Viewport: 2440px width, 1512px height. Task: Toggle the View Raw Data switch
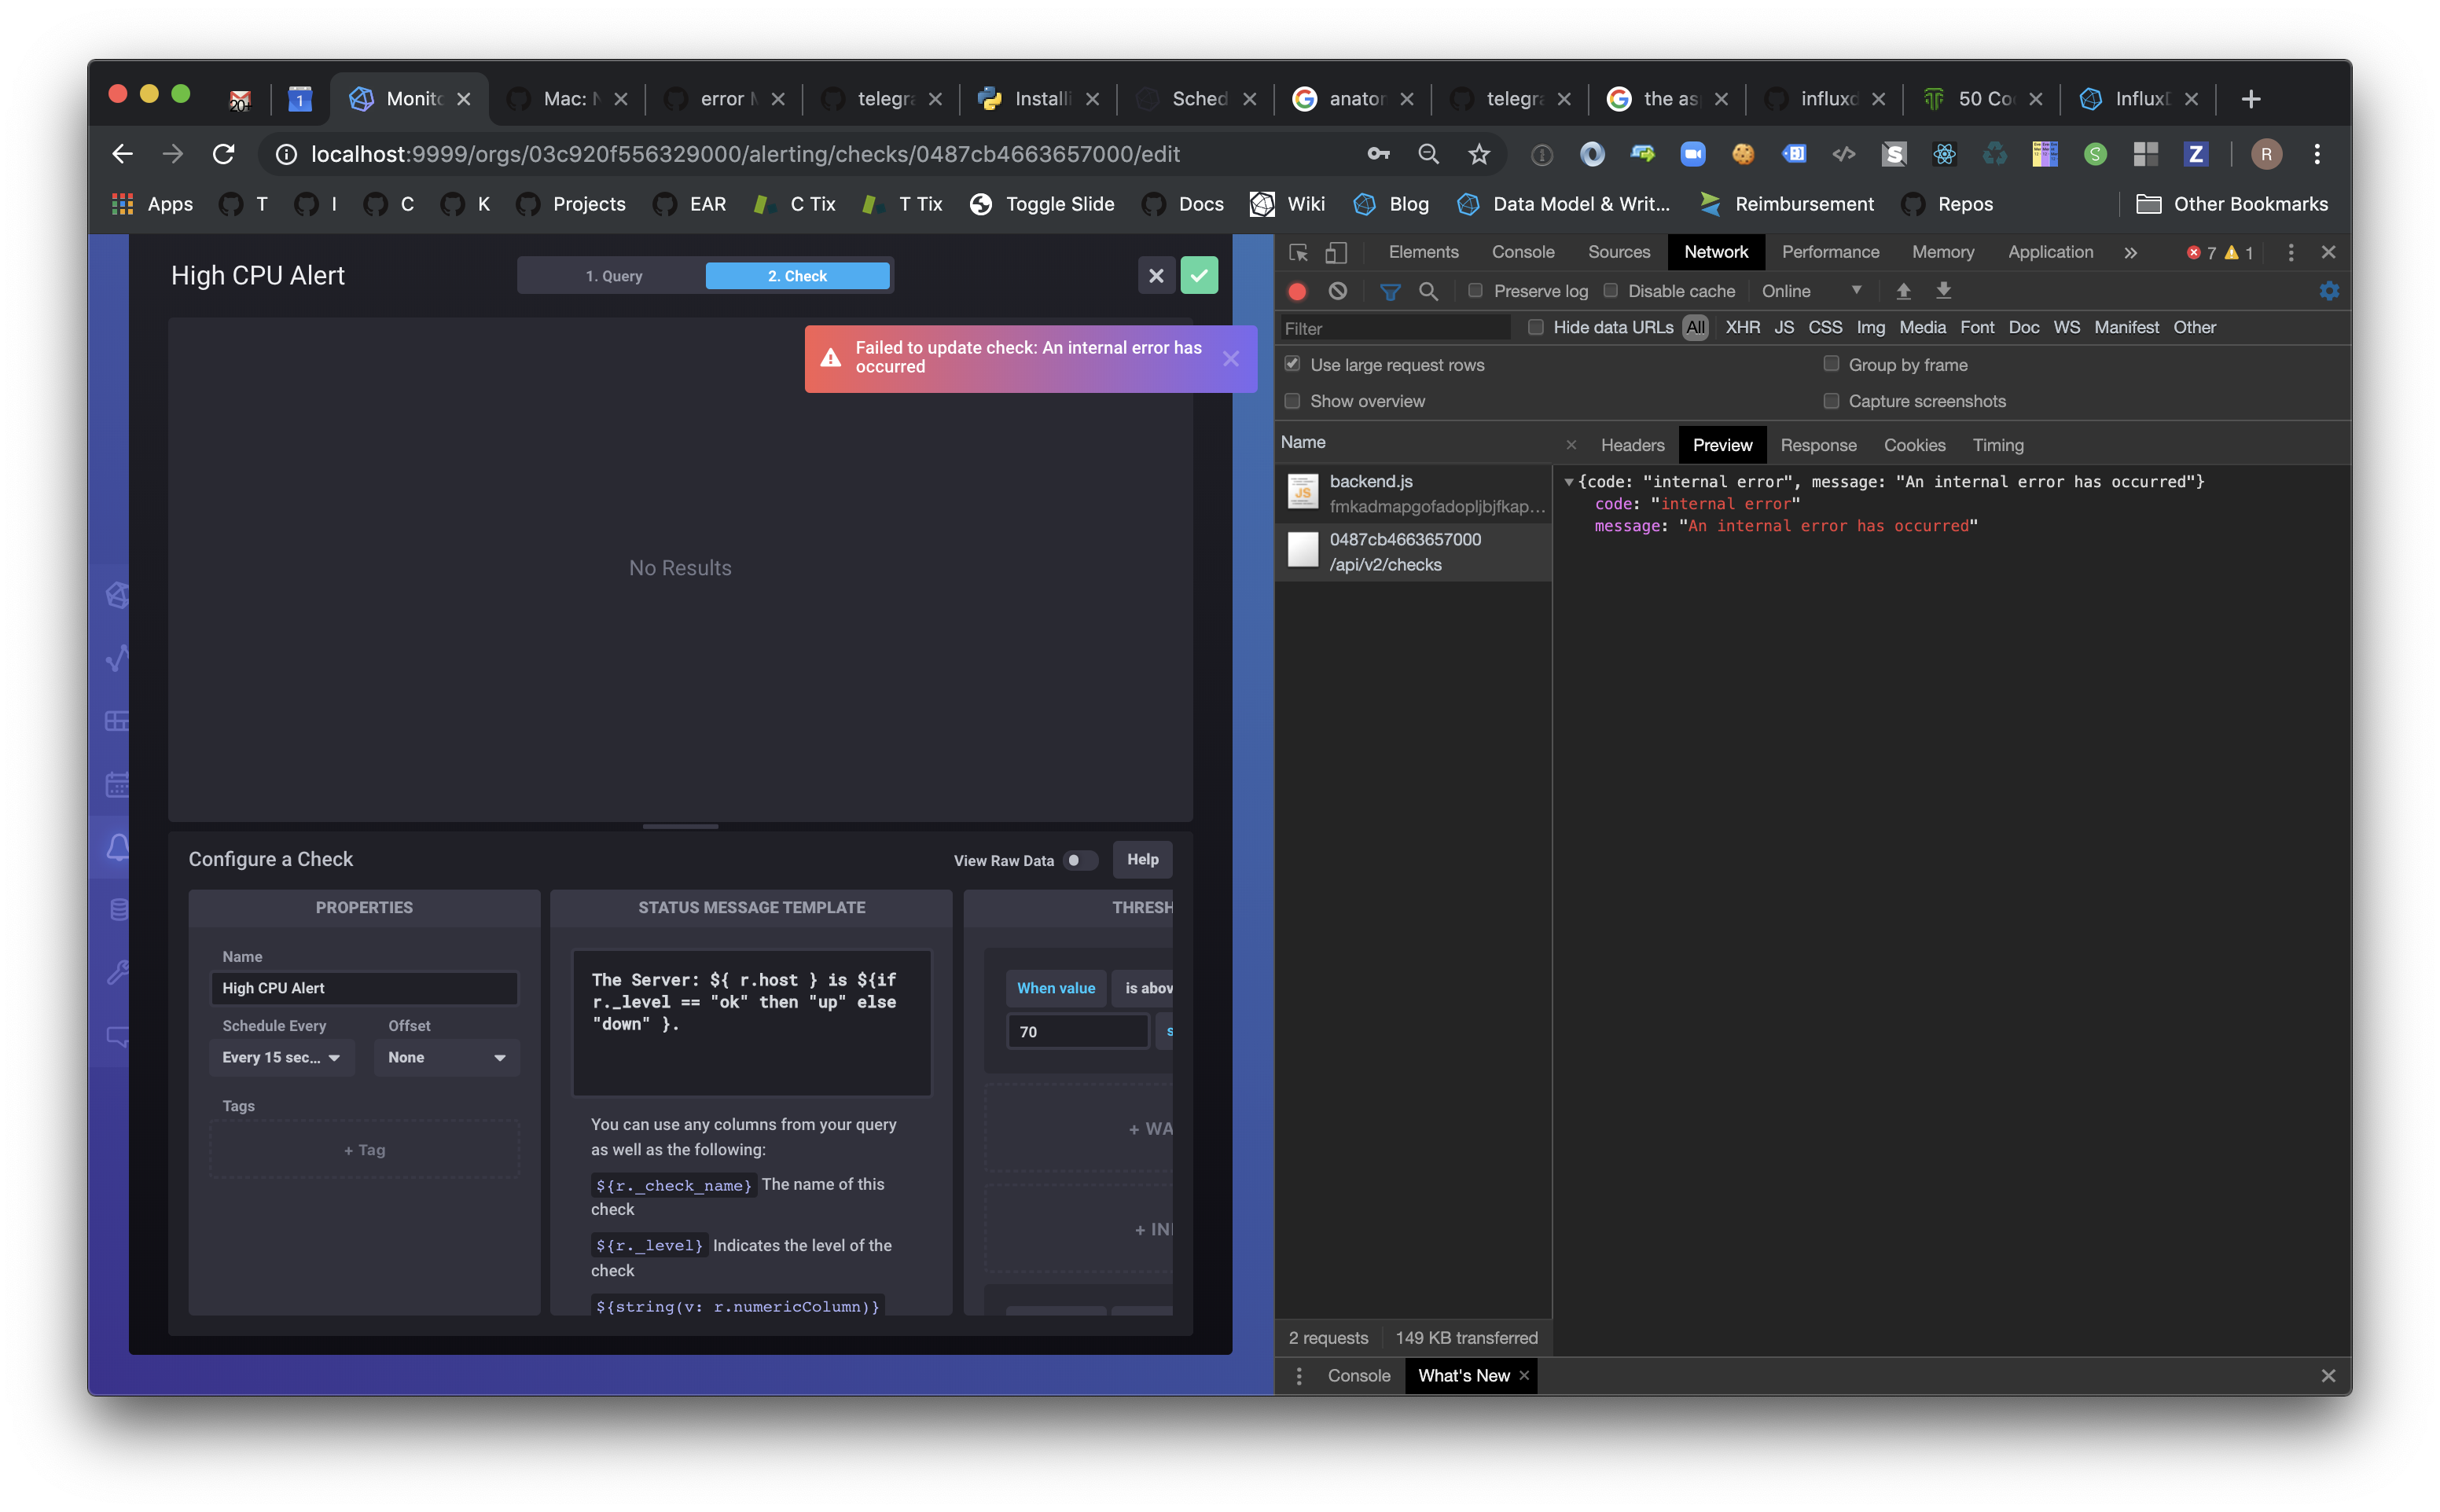(1079, 860)
